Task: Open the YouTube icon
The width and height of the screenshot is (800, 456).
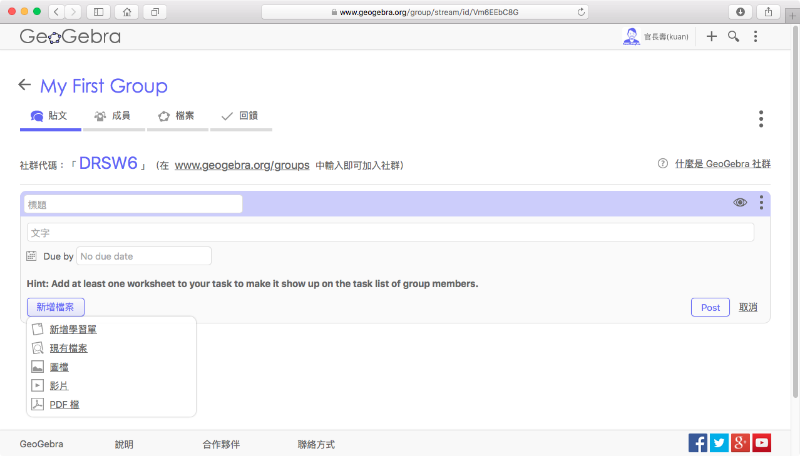Action: point(762,443)
